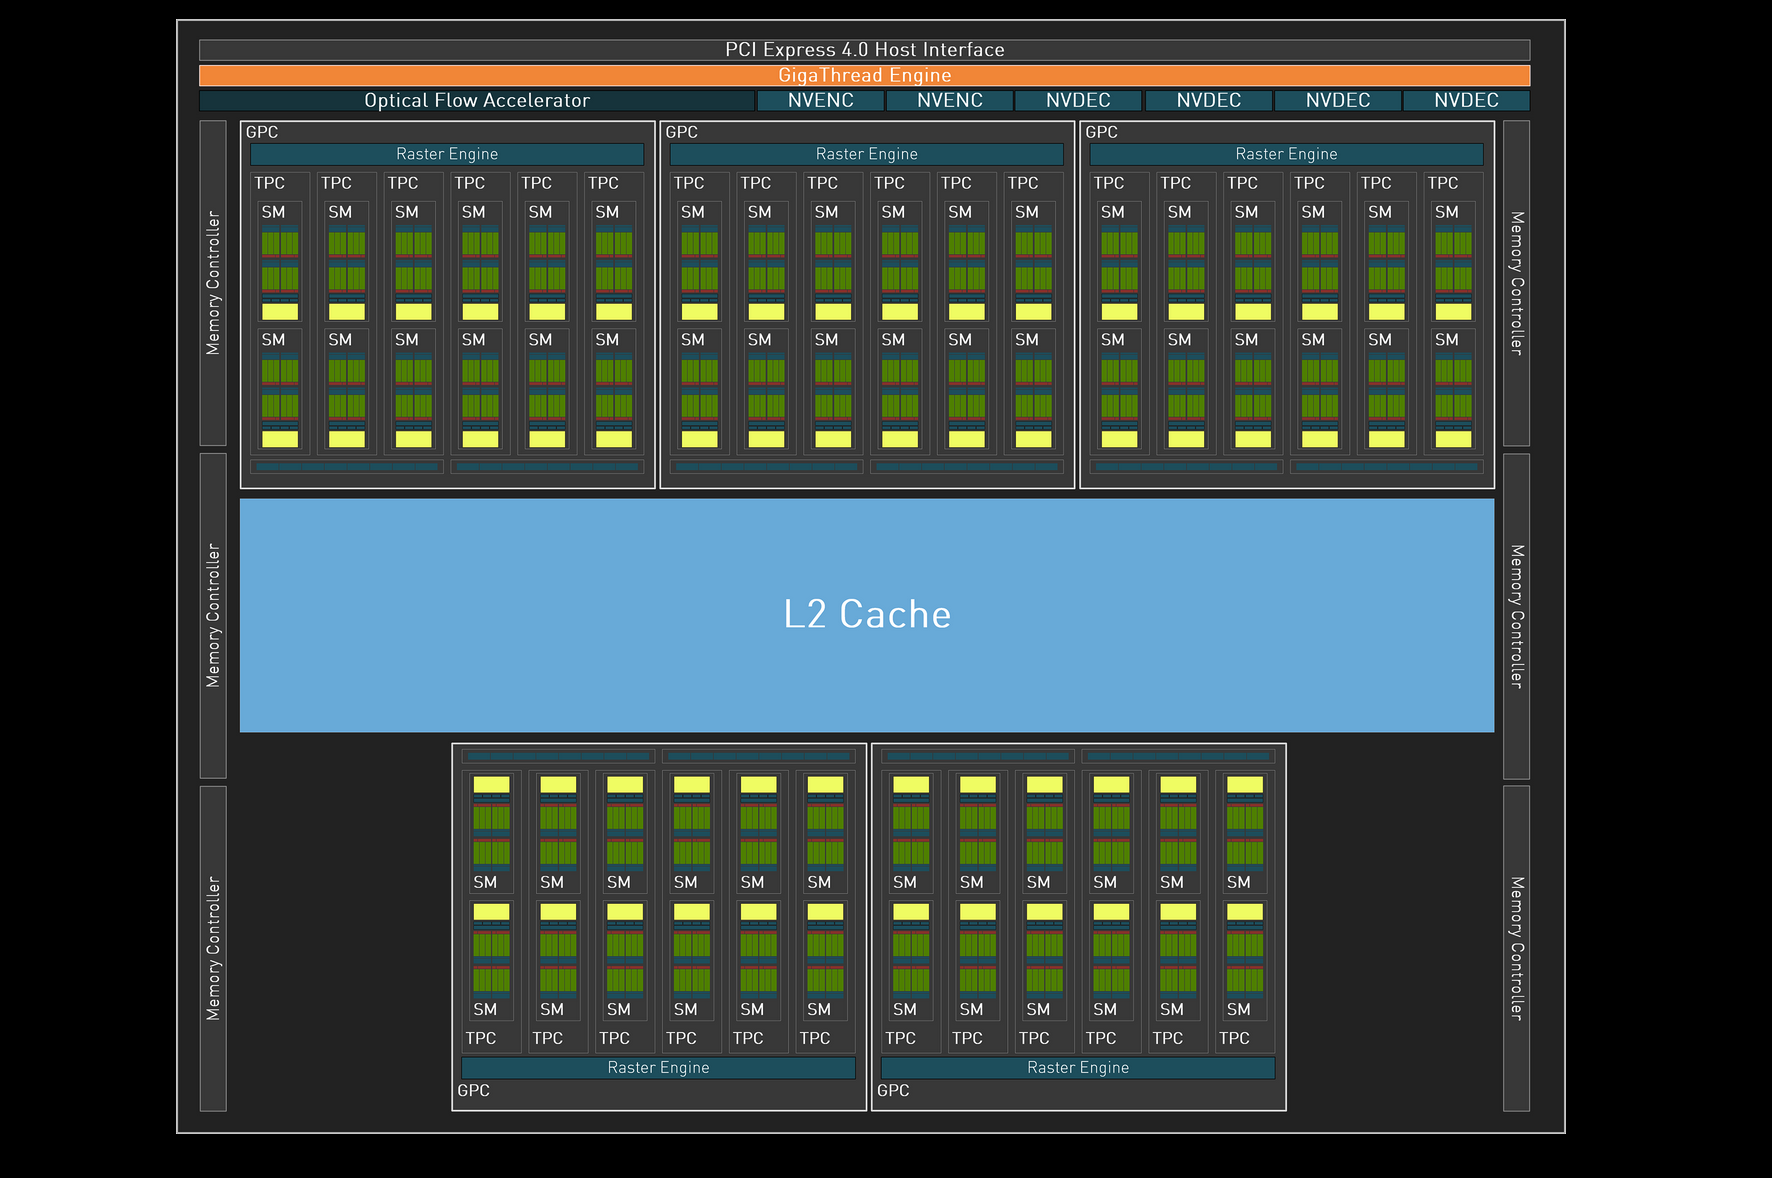Click the lower SM label in first TPC of top-left GPC
Screen dimensions: 1772x1178
pyautogui.click(x=274, y=340)
